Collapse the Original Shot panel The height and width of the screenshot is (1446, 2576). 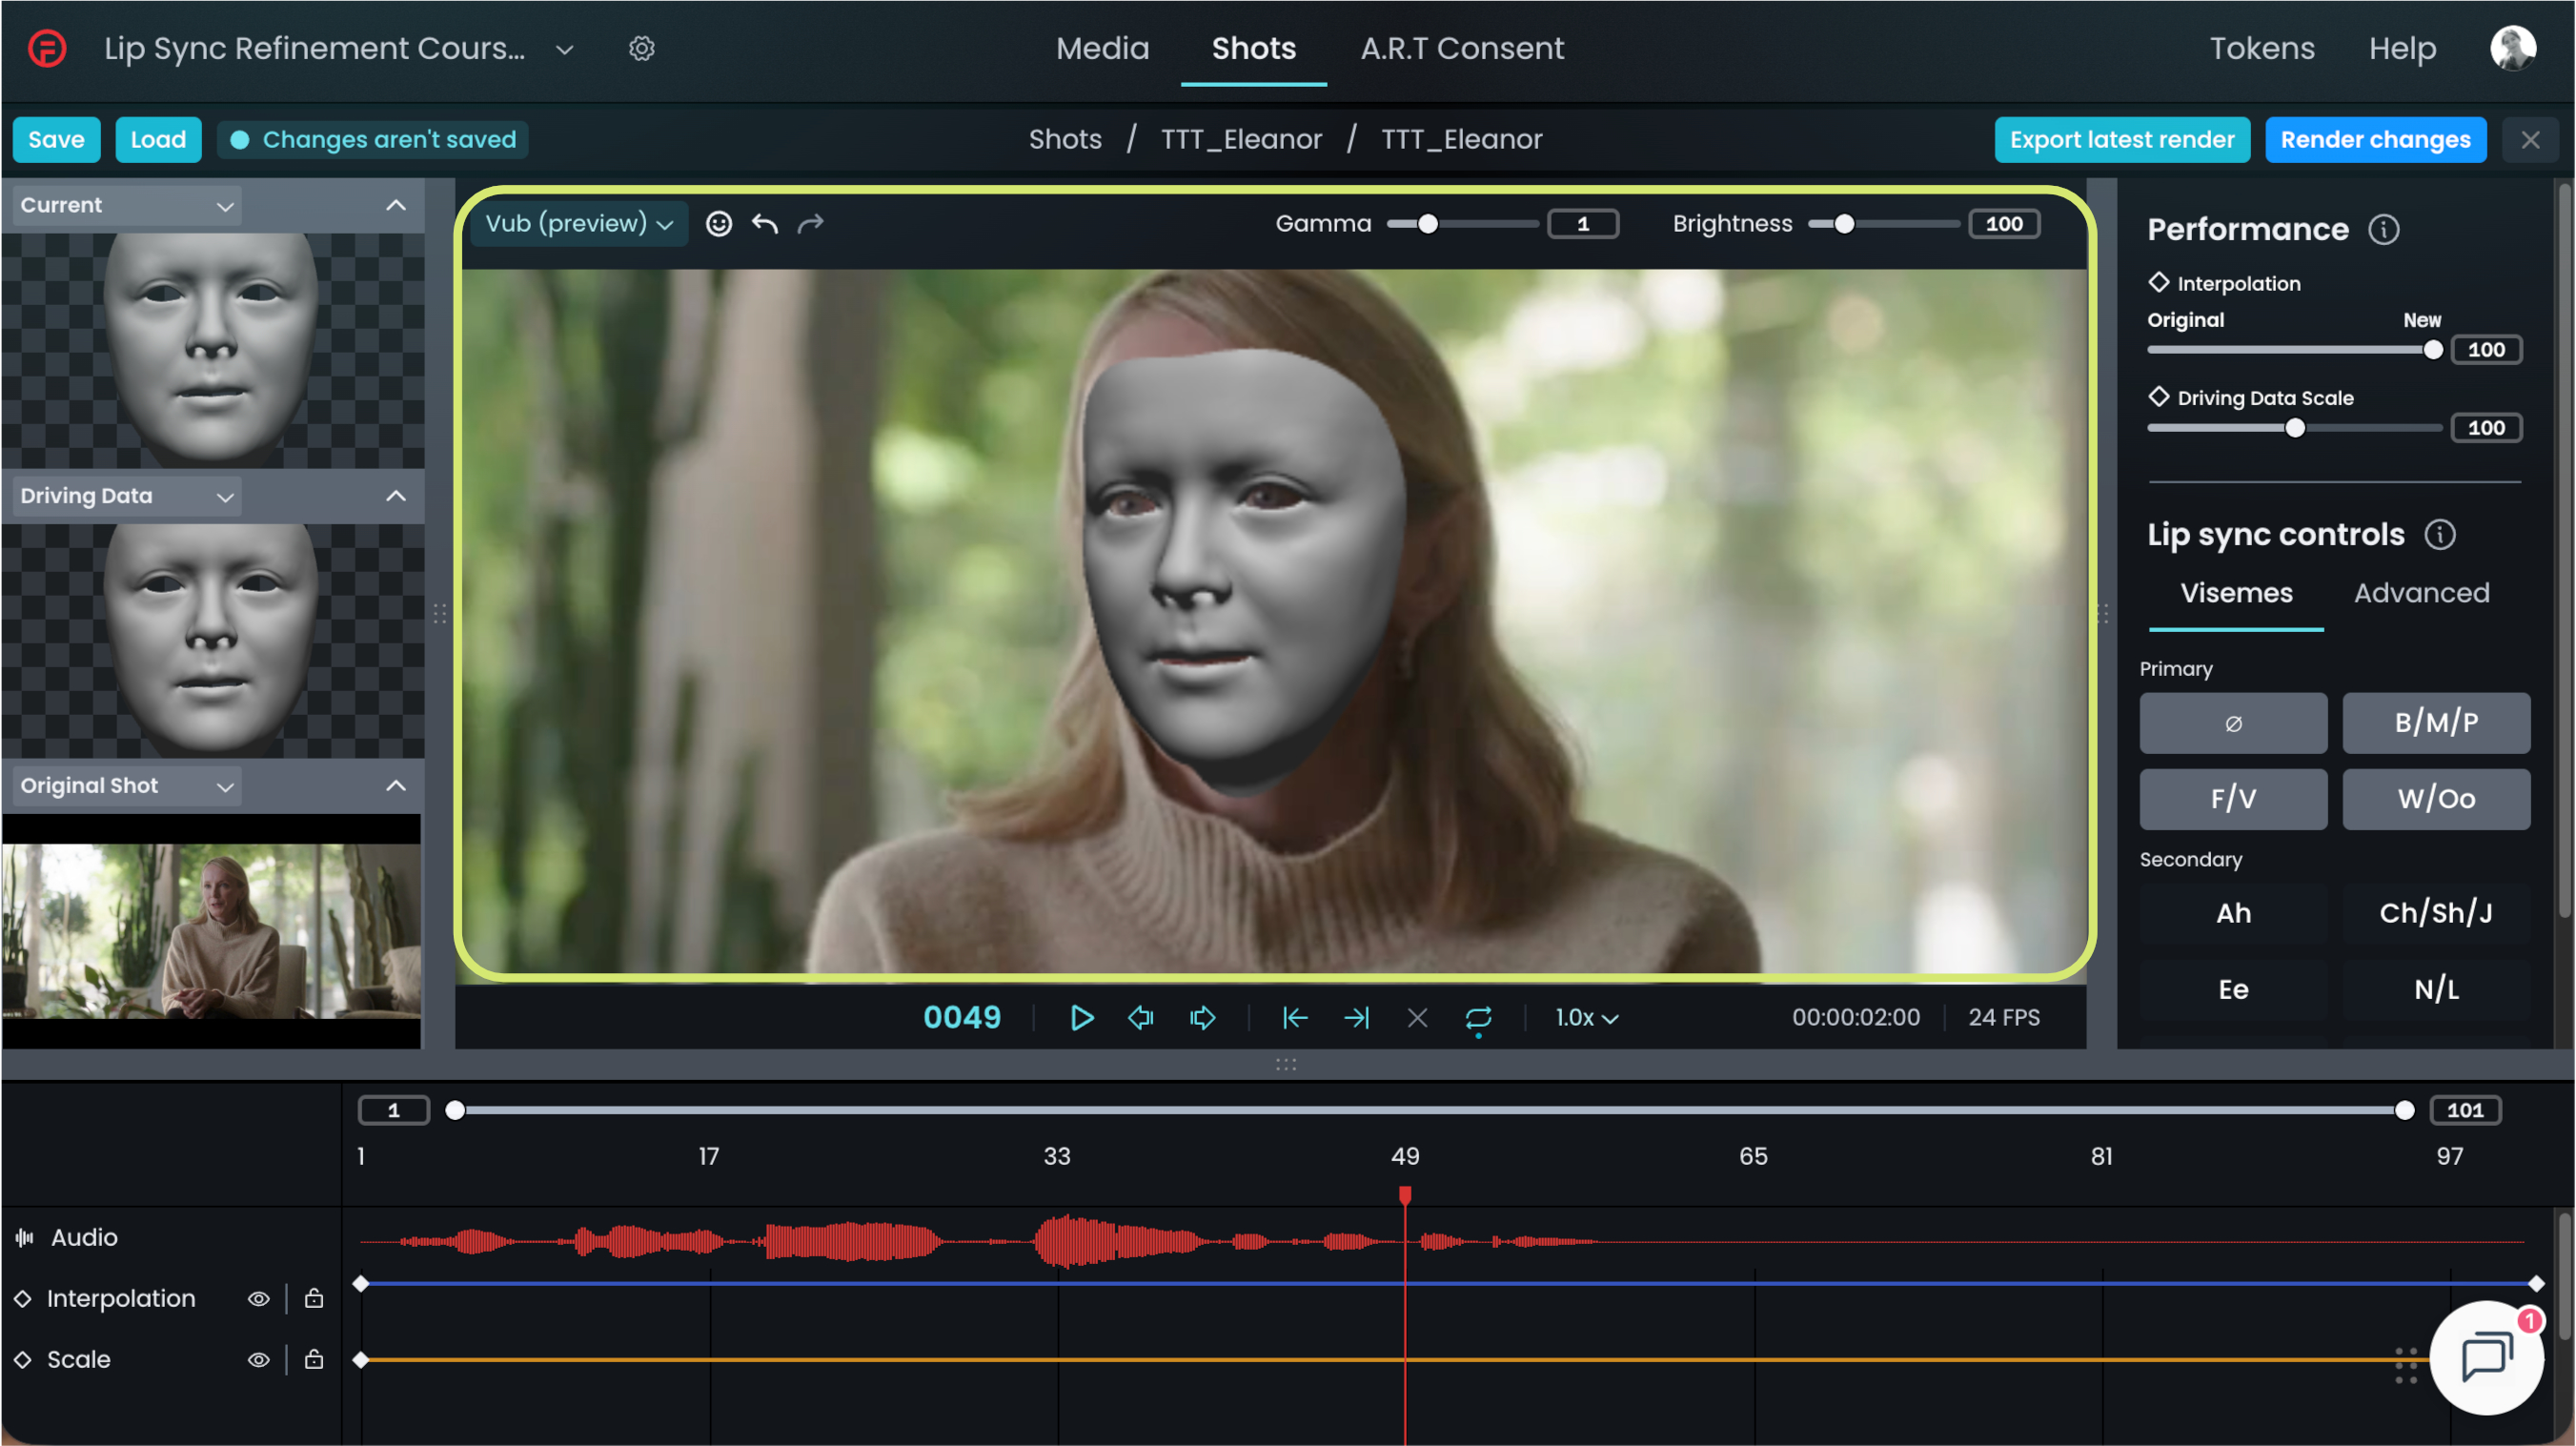tap(396, 786)
